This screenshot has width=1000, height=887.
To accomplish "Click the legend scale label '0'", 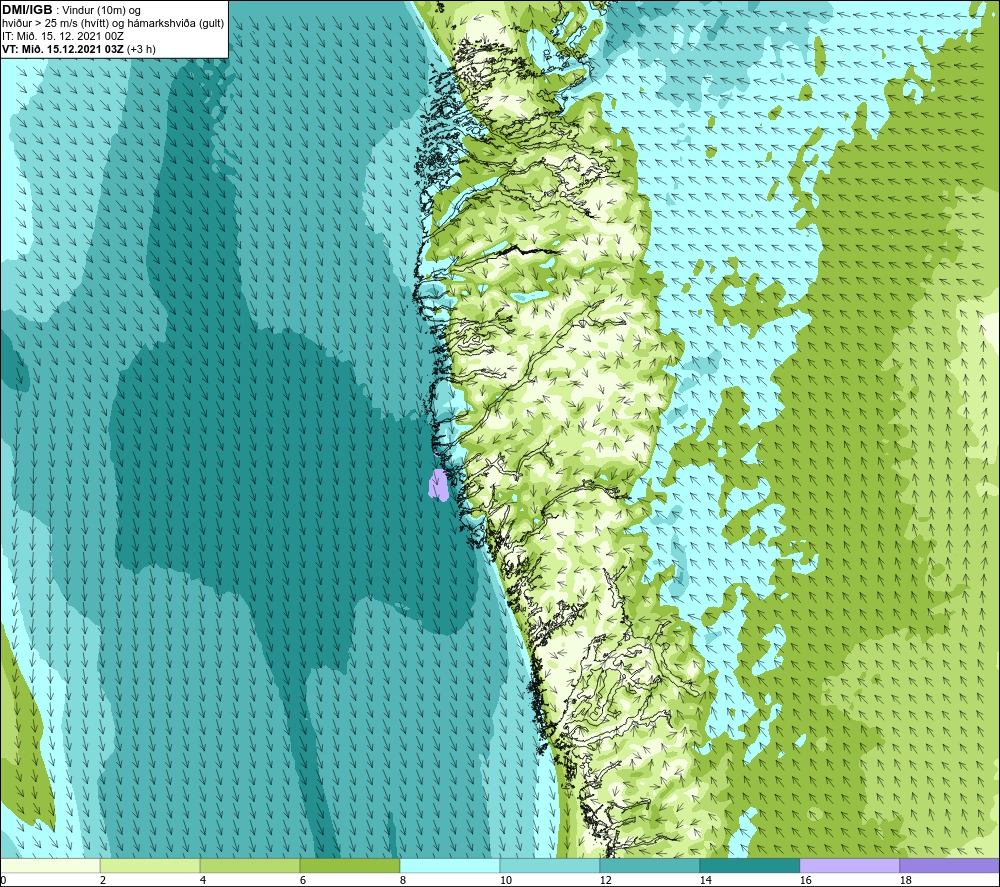I will click(x=3, y=880).
